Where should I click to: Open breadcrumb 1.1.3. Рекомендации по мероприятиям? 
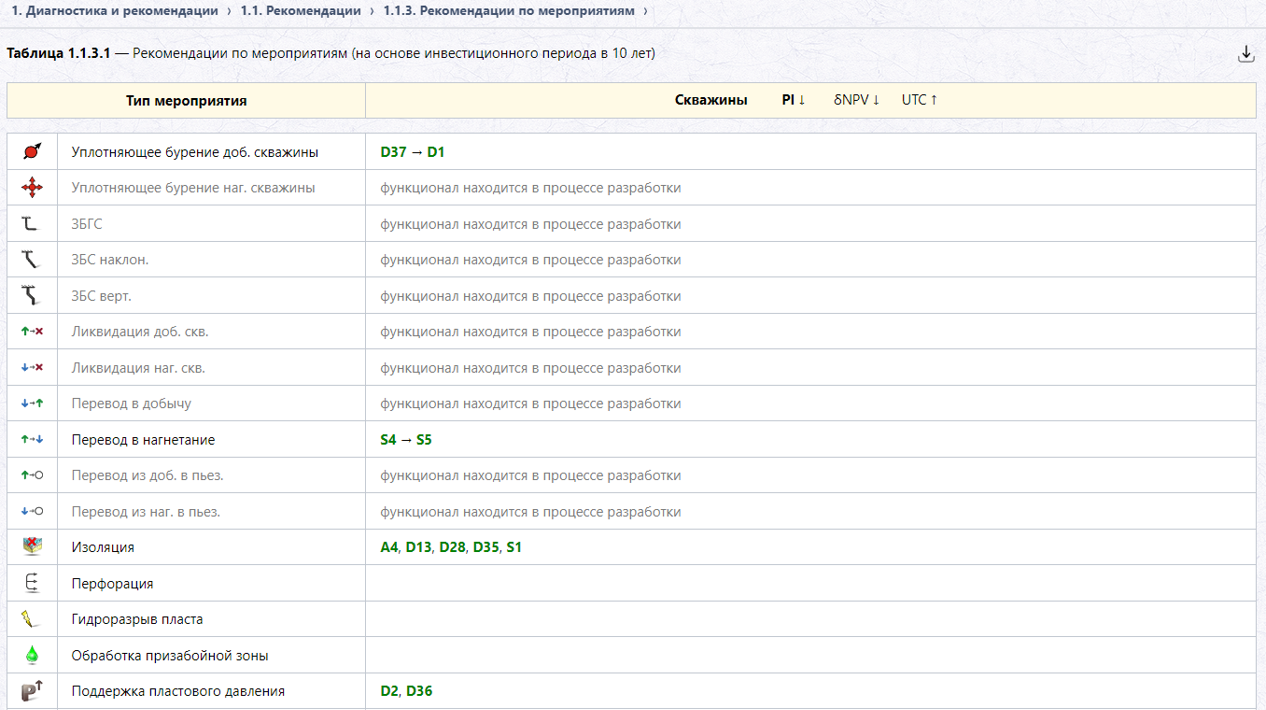[x=509, y=11]
